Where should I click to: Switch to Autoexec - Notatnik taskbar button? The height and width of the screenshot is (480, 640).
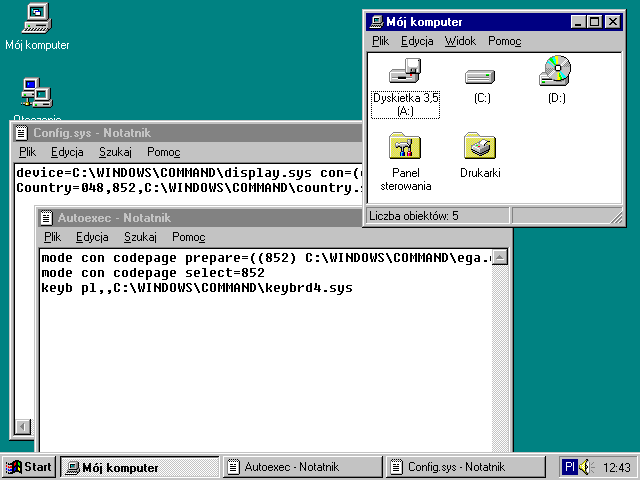[303, 467]
